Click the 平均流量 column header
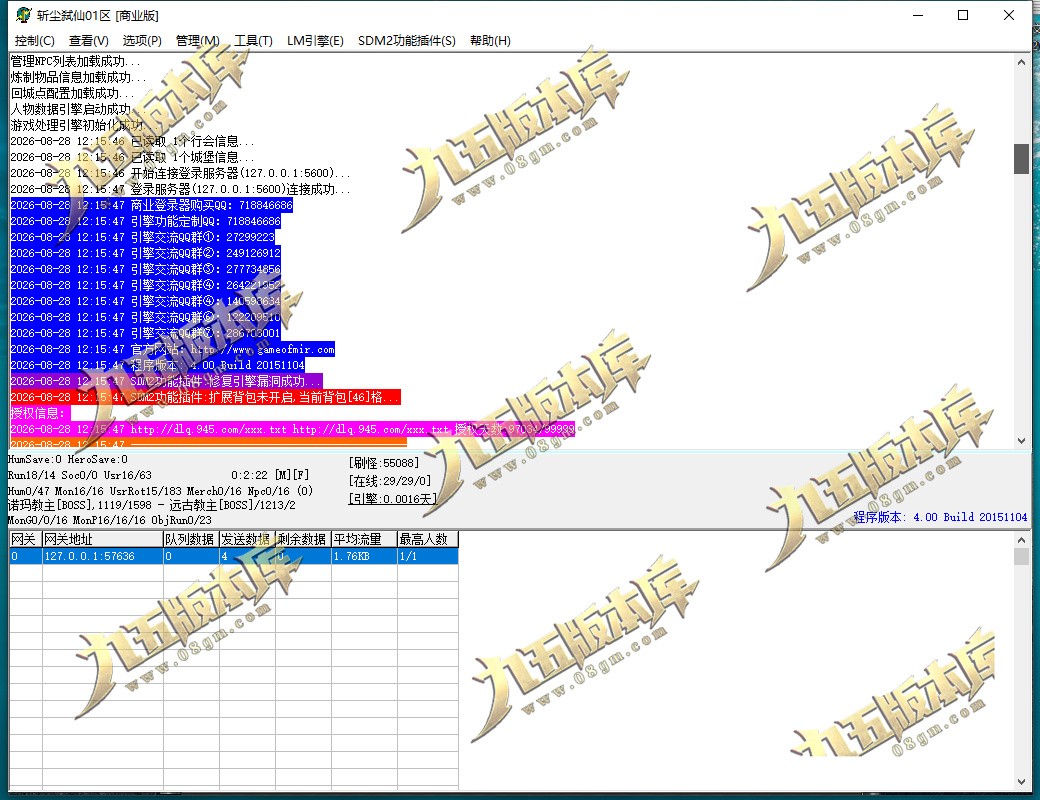The height and width of the screenshot is (800, 1040). pyautogui.click(x=364, y=539)
